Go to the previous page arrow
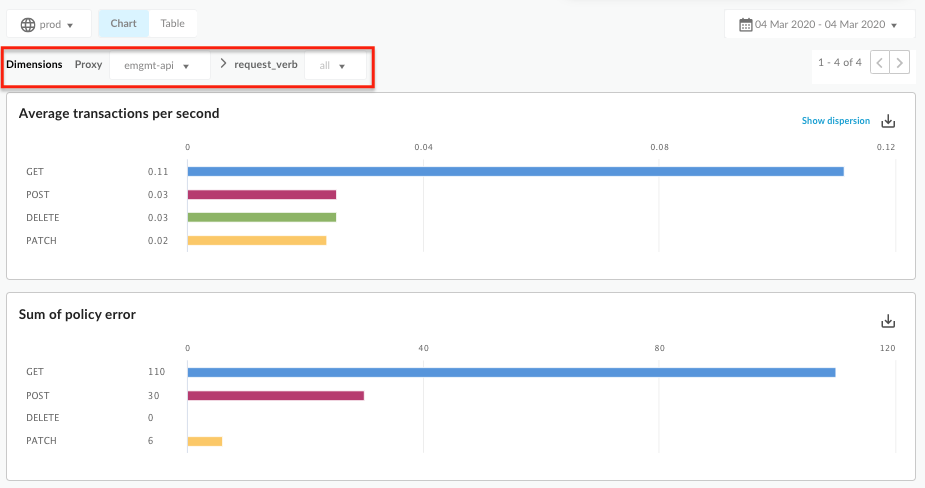Viewport: 925px width, 488px height. click(879, 63)
